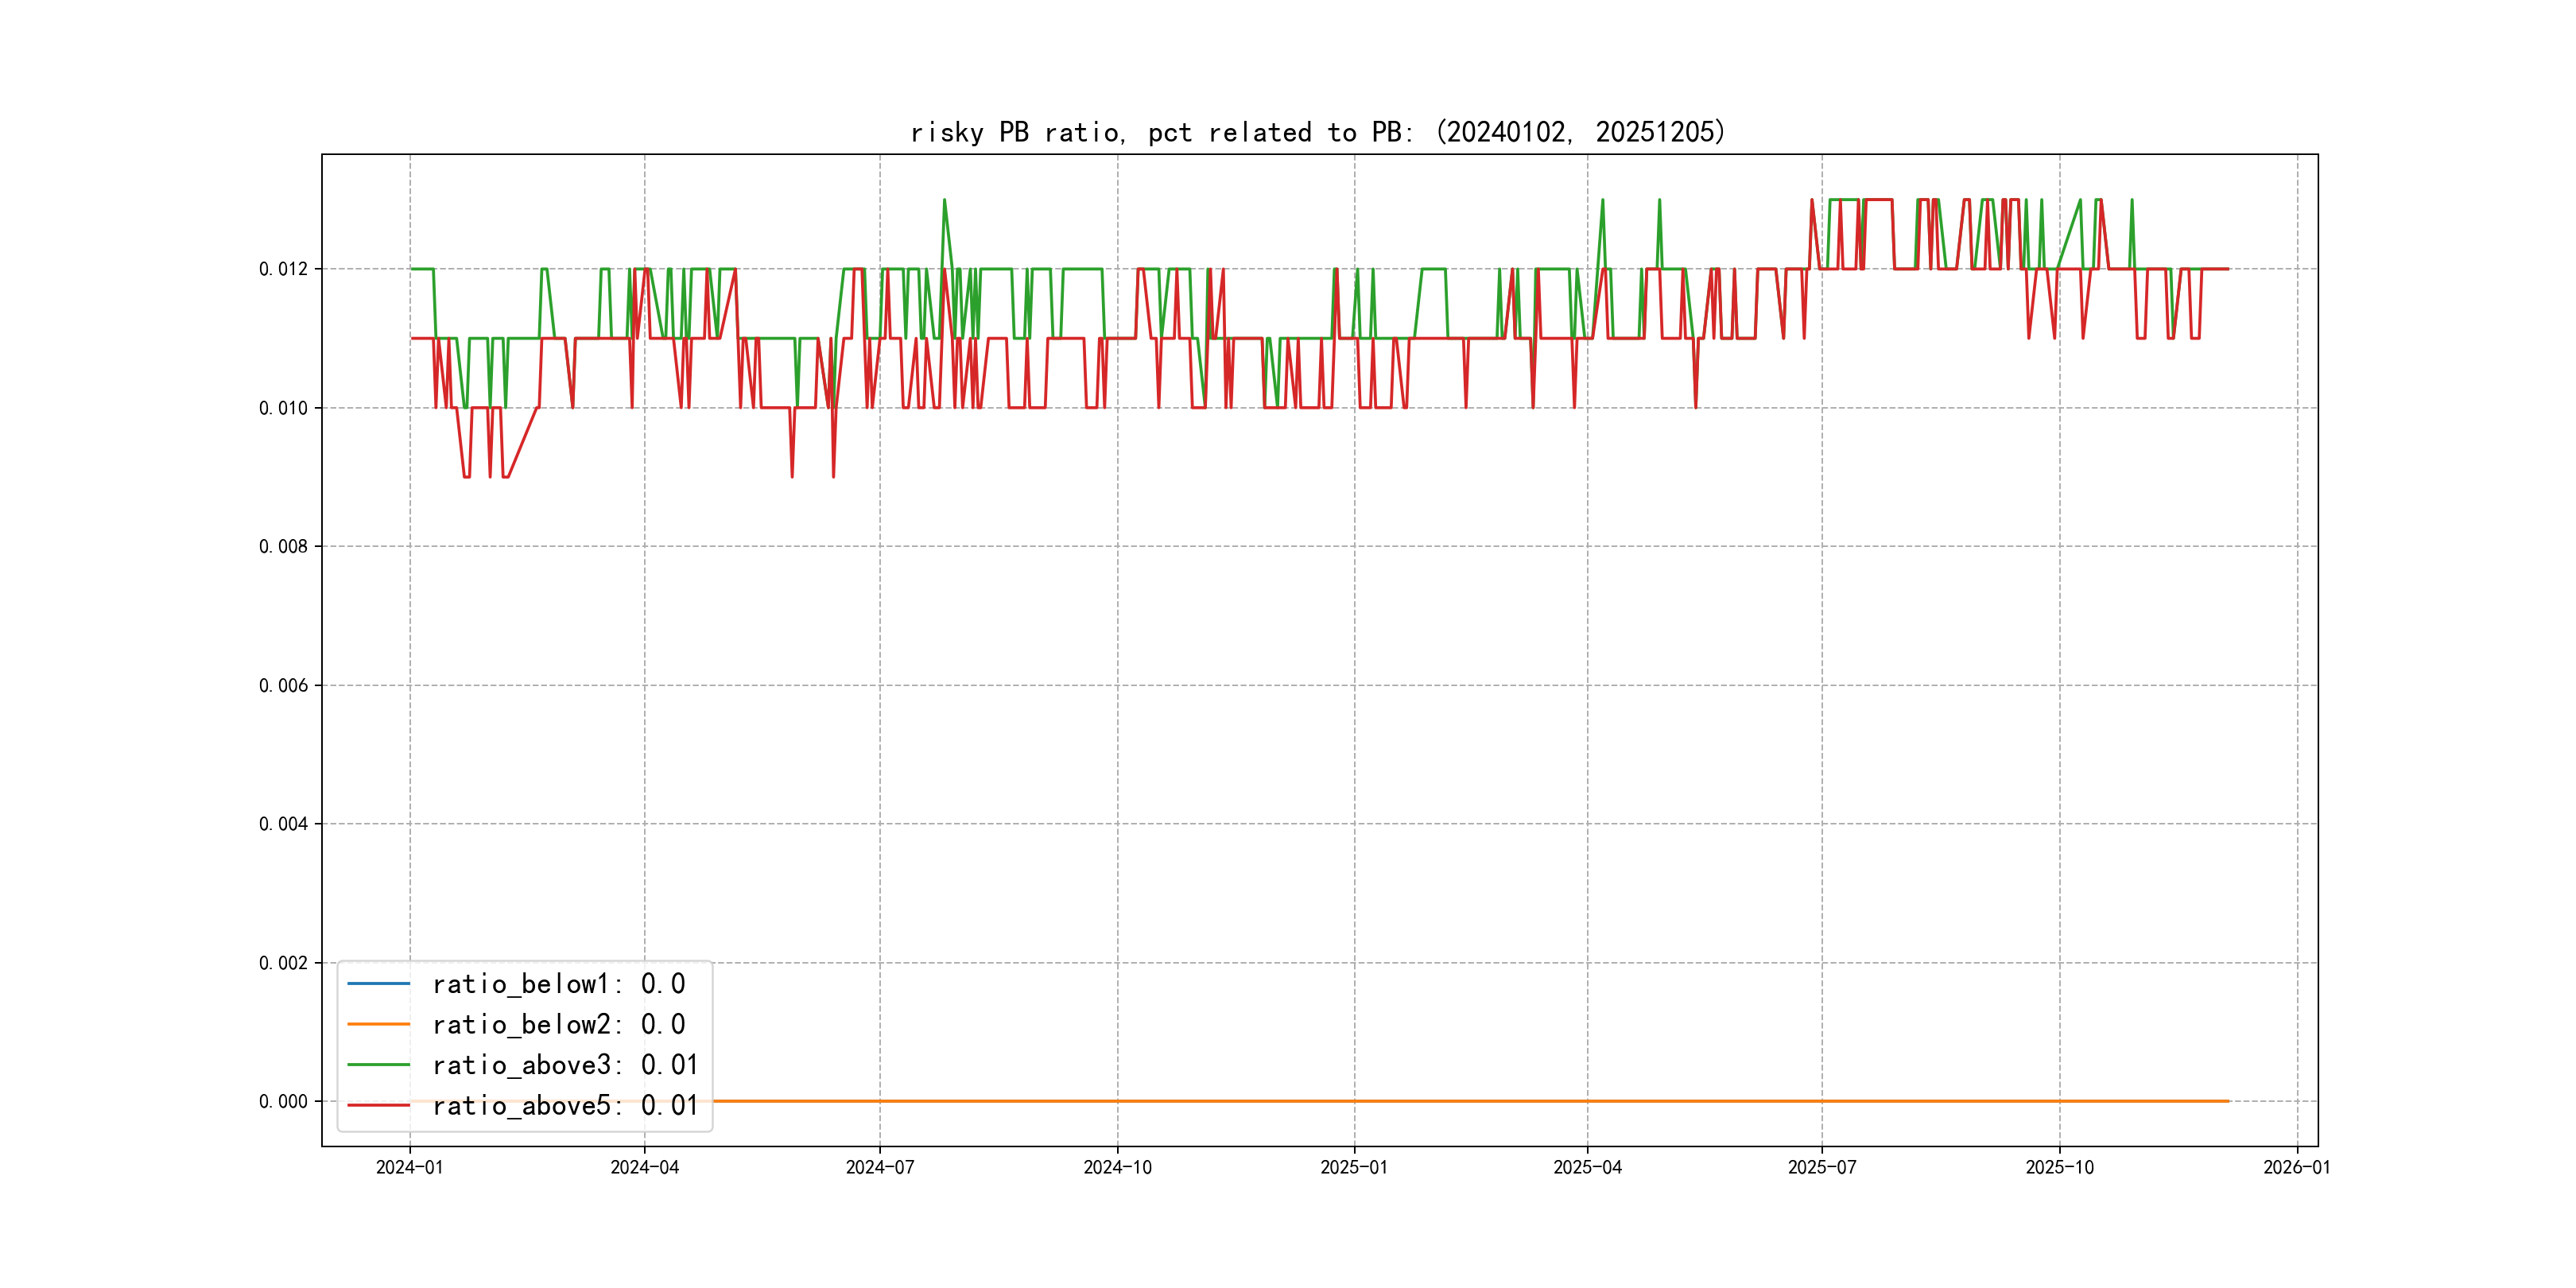Click the blue legend line swatch

[378, 984]
